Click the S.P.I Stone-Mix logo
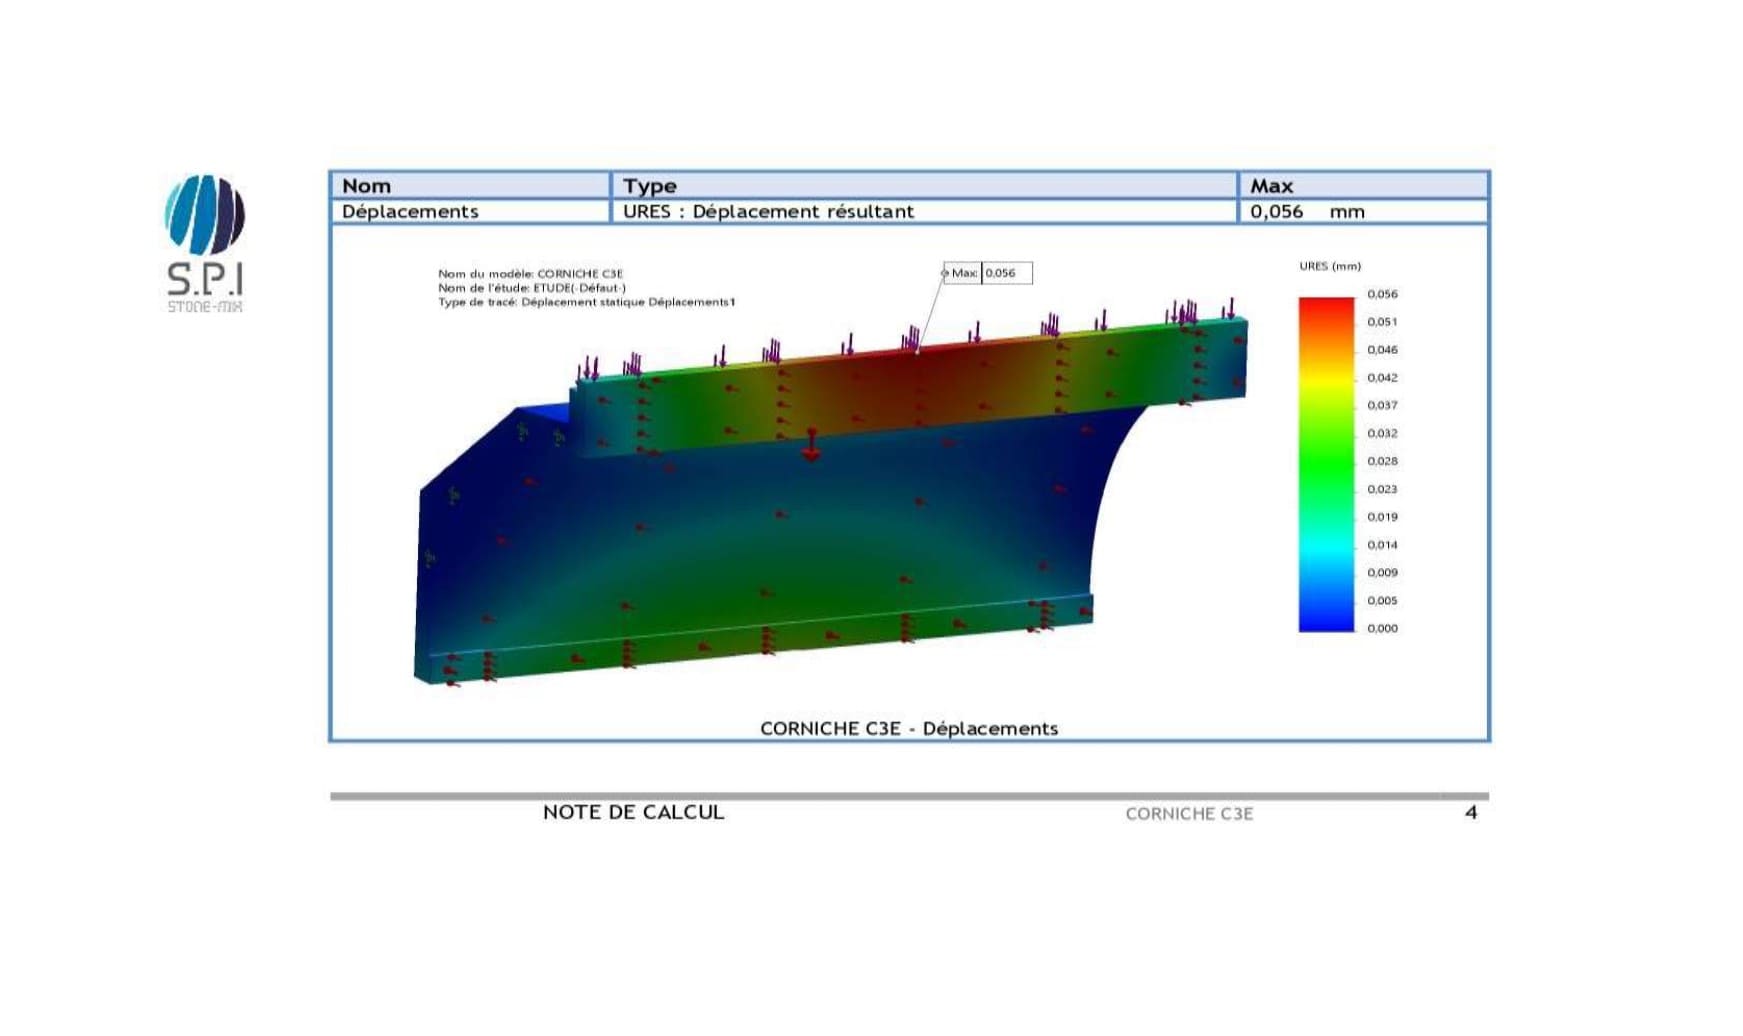Image resolution: width=1743 pixels, height=1036 pixels. tap(205, 244)
